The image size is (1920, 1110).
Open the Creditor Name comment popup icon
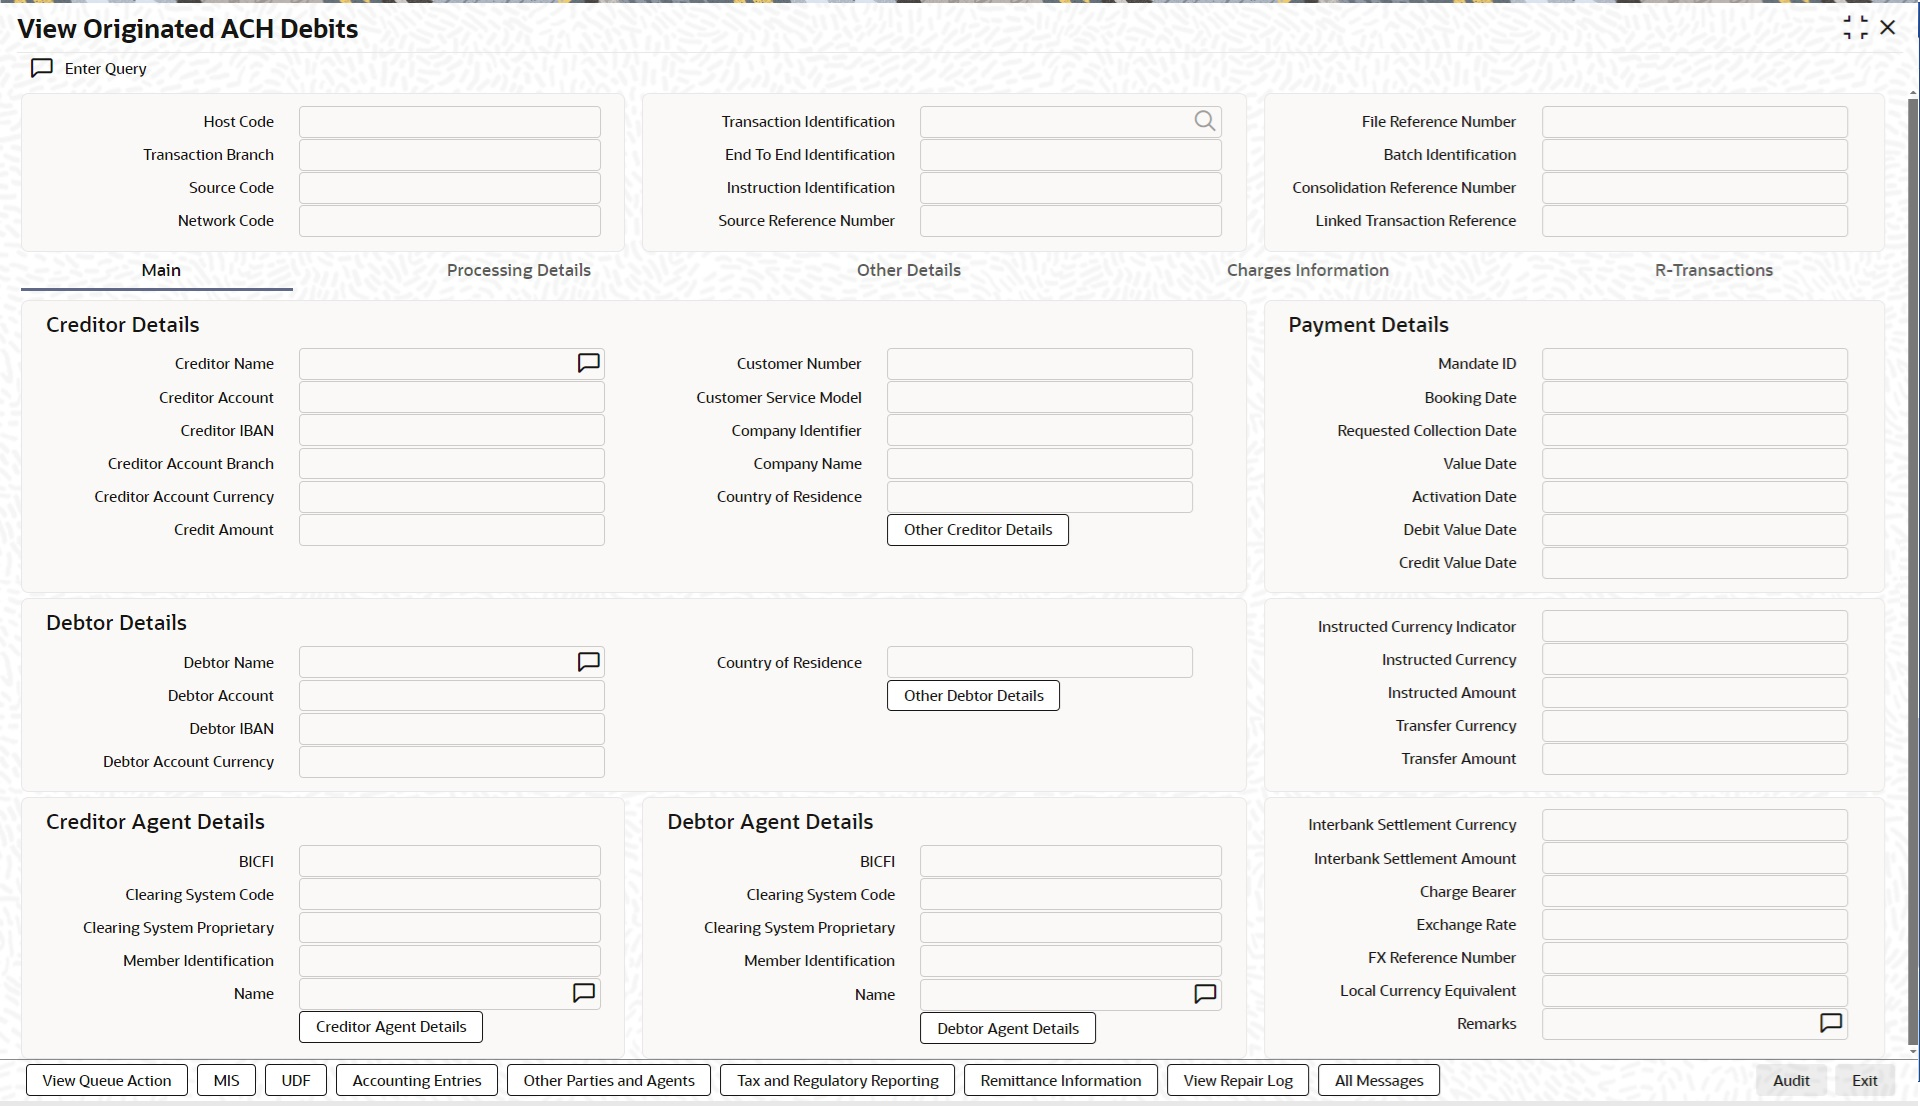(x=588, y=363)
